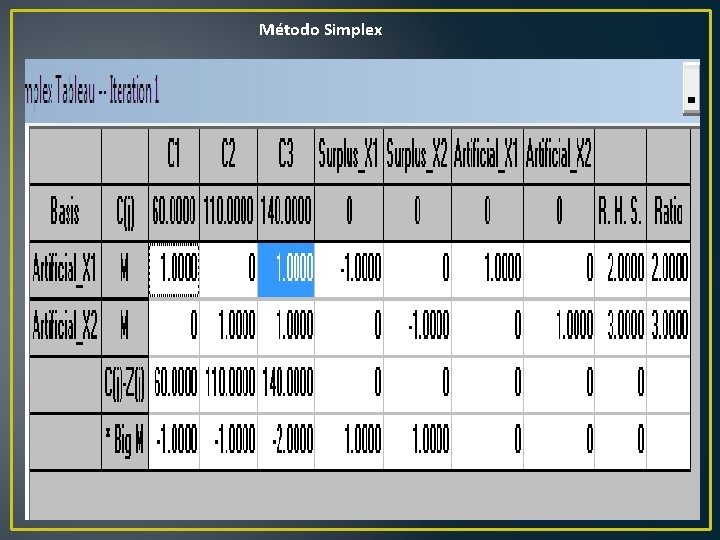Select the 110.0000 cost cell in C(j) row
This screenshot has width=720, height=540.
tap(229, 213)
